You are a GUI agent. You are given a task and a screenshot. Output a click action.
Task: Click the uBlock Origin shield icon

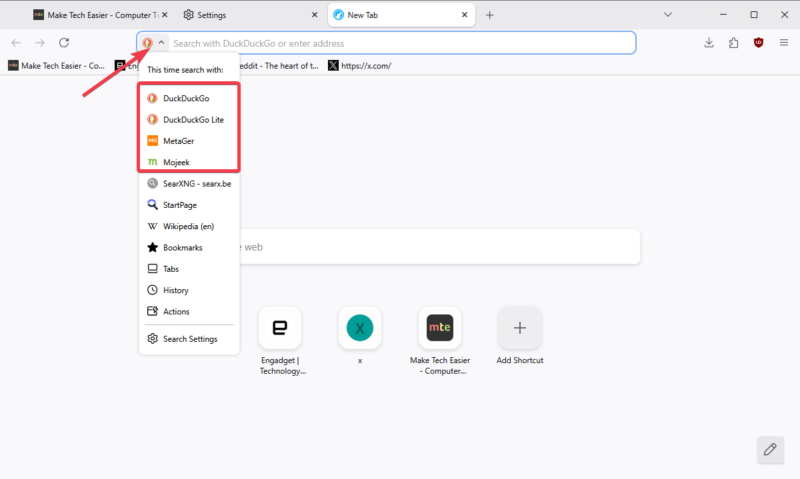tap(759, 43)
